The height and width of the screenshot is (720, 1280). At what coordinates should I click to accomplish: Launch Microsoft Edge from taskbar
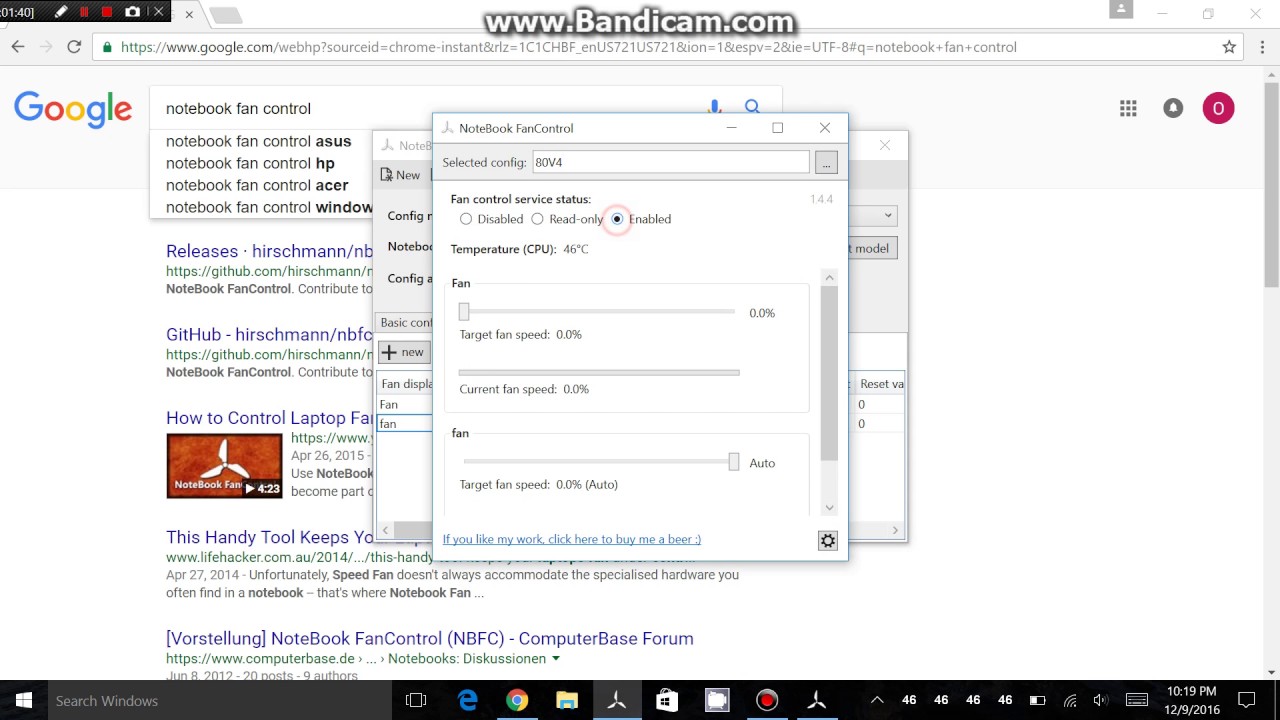tap(467, 700)
